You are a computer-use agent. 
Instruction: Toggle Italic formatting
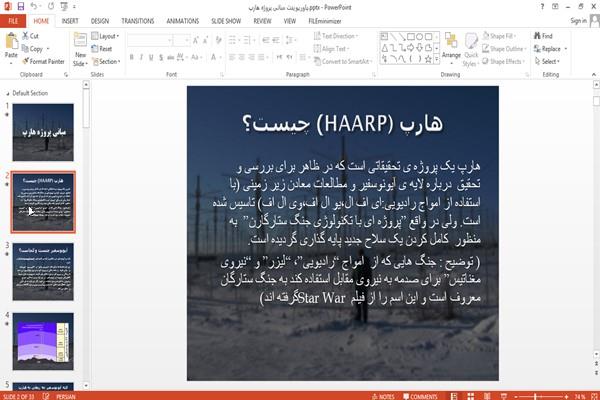point(141,57)
